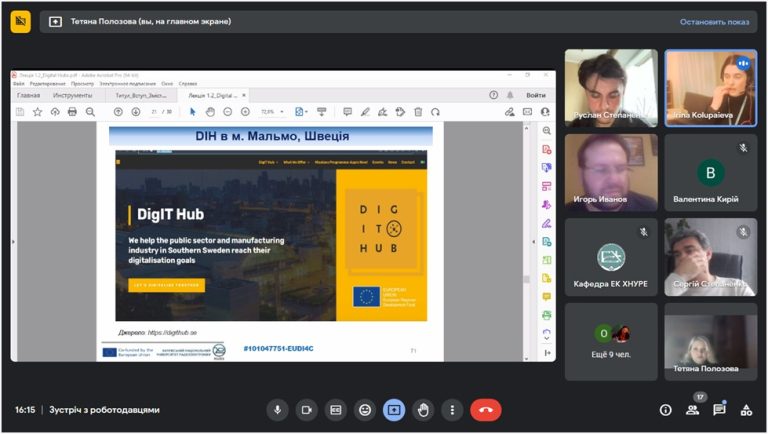Click Остановить показ to stop presenting
Viewport: 768px width, 434px height.
[714, 22]
